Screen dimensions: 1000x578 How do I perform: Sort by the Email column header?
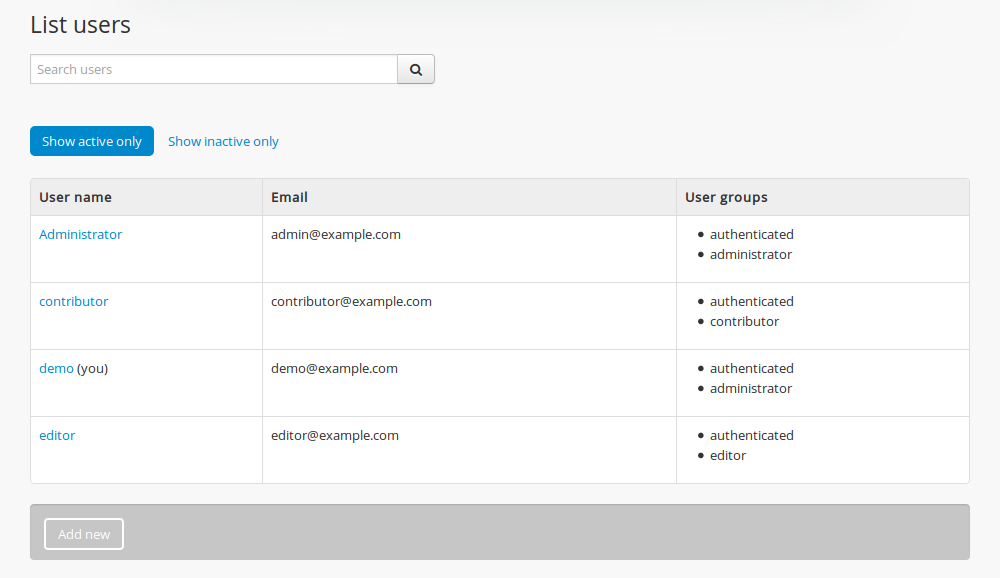(289, 197)
